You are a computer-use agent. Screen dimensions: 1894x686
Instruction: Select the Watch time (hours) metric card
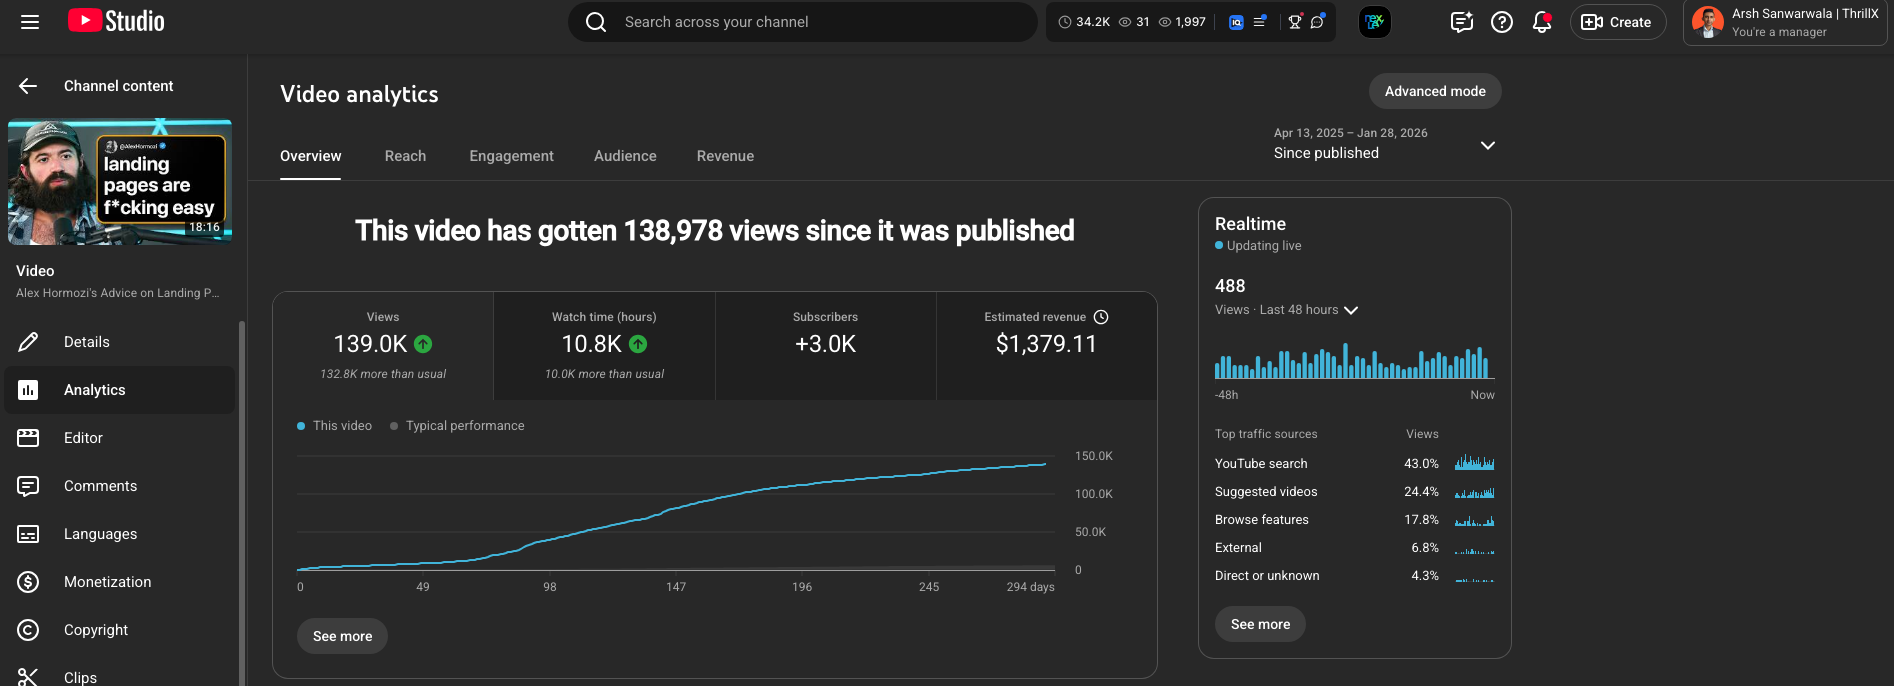point(604,346)
